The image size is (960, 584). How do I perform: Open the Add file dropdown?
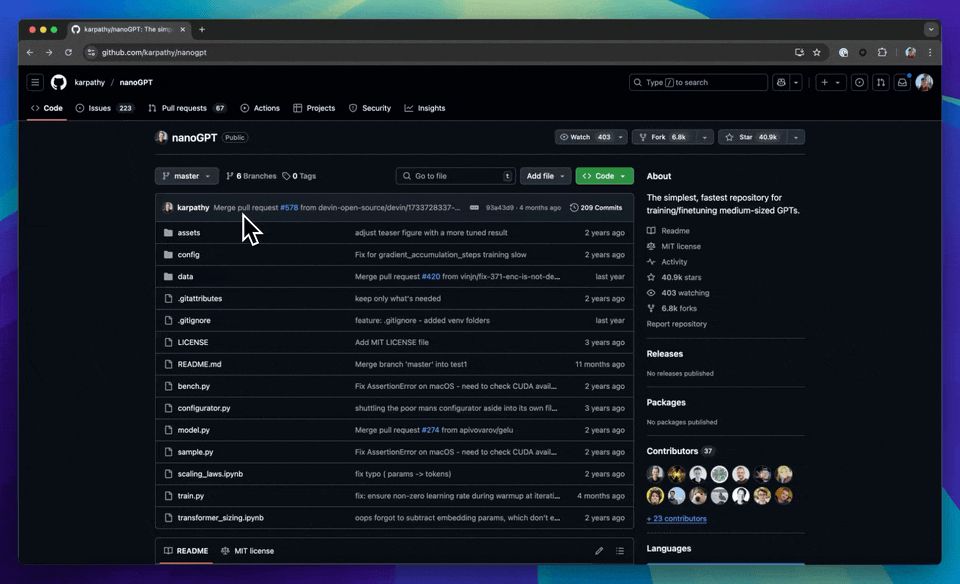click(x=545, y=175)
